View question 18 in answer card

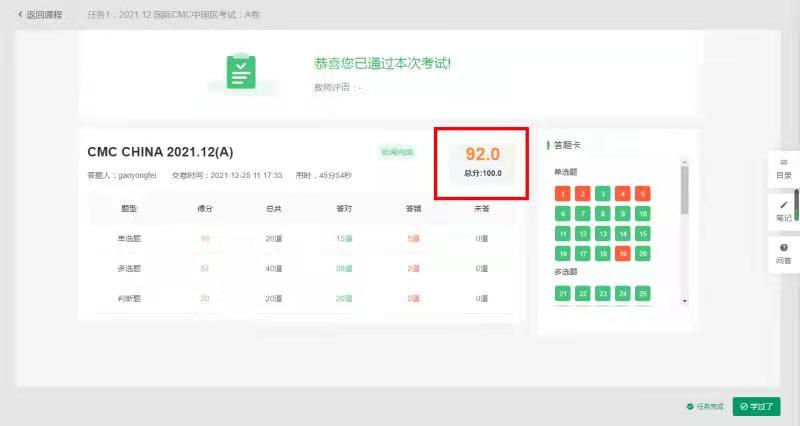(603, 254)
